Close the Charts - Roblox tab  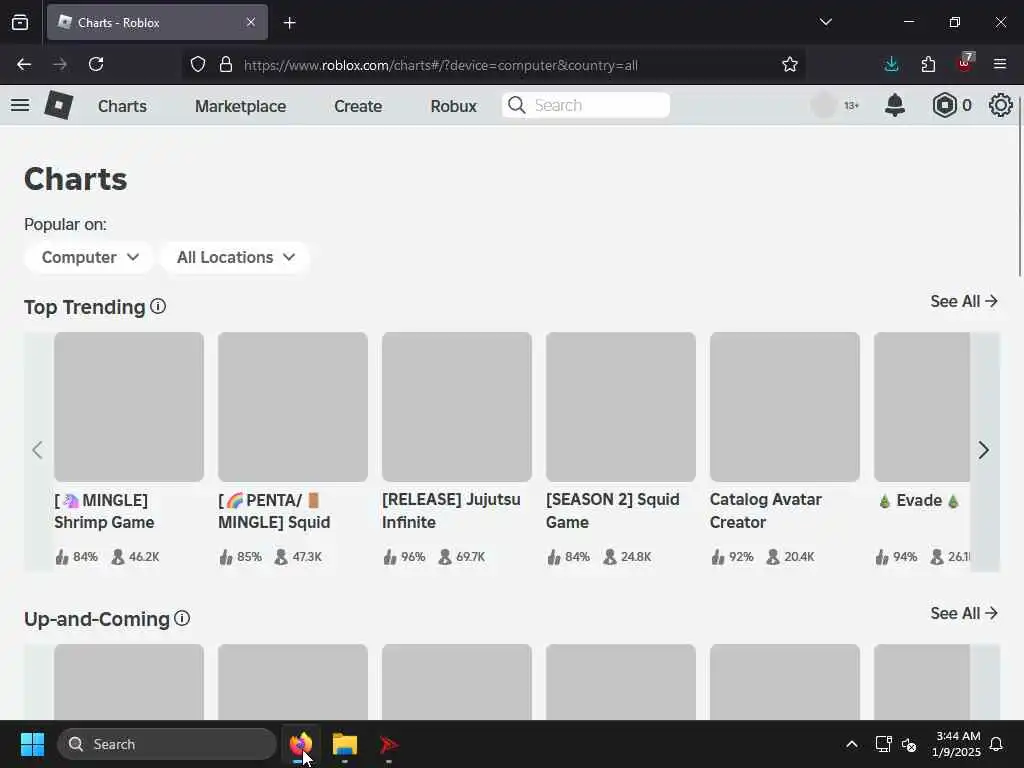click(251, 22)
